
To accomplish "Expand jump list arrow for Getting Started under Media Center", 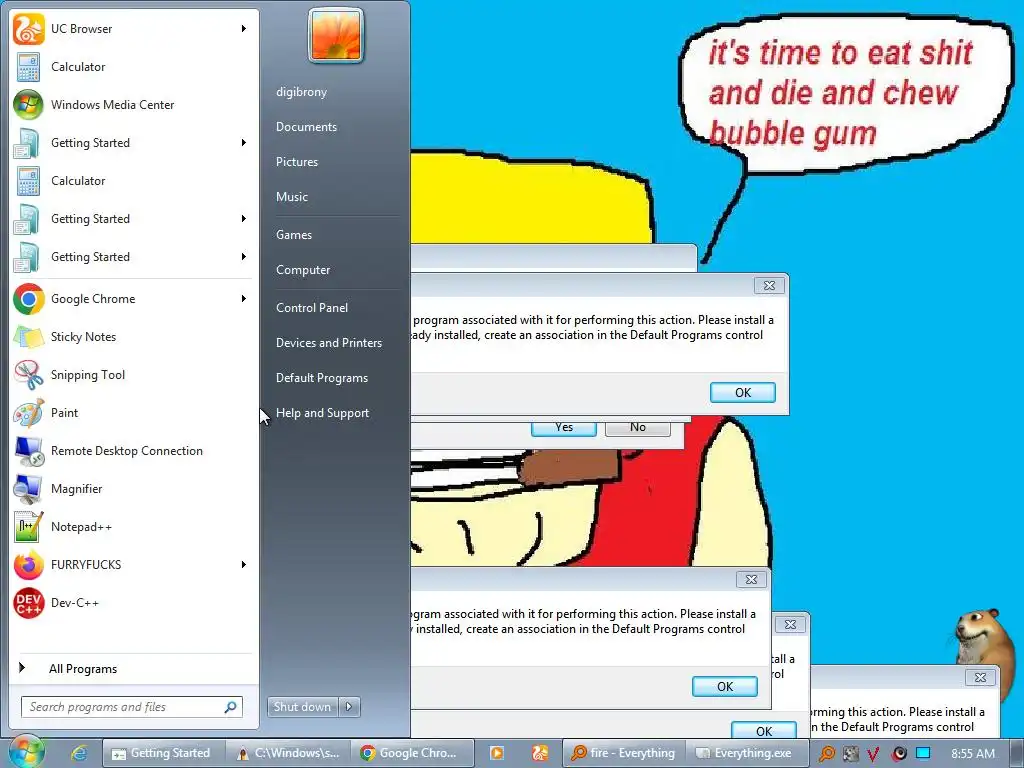I will point(244,142).
